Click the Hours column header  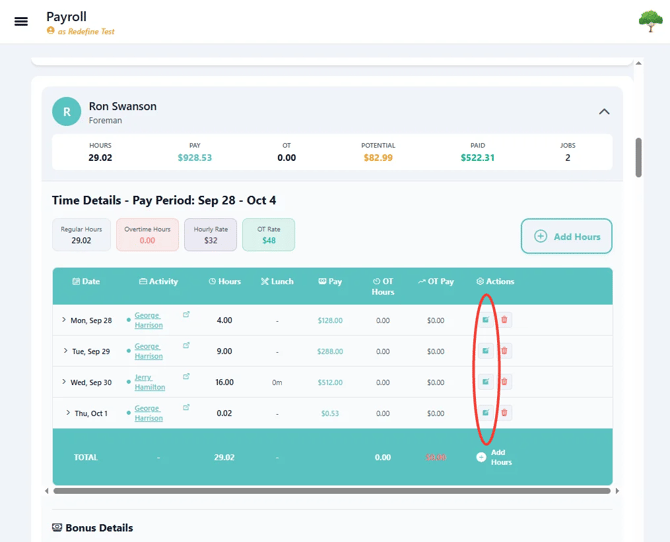tap(225, 281)
